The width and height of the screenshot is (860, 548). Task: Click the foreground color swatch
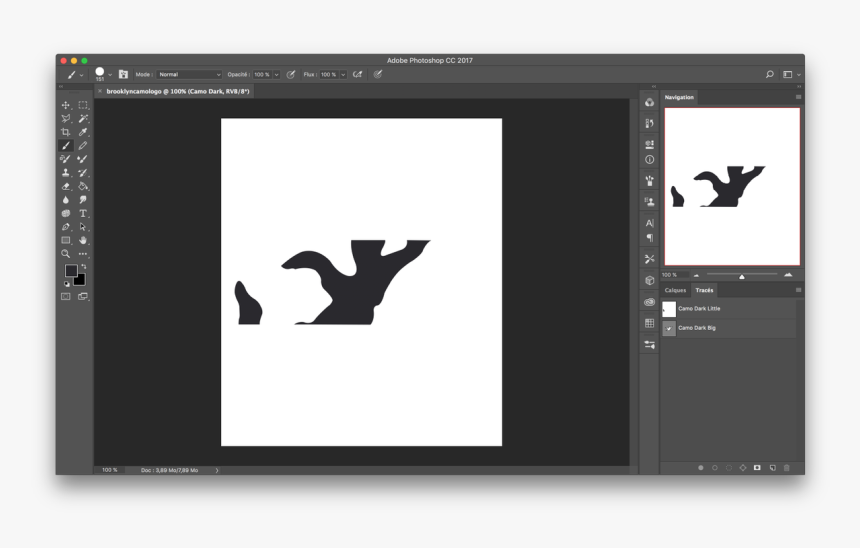click(x=71, y=271)
